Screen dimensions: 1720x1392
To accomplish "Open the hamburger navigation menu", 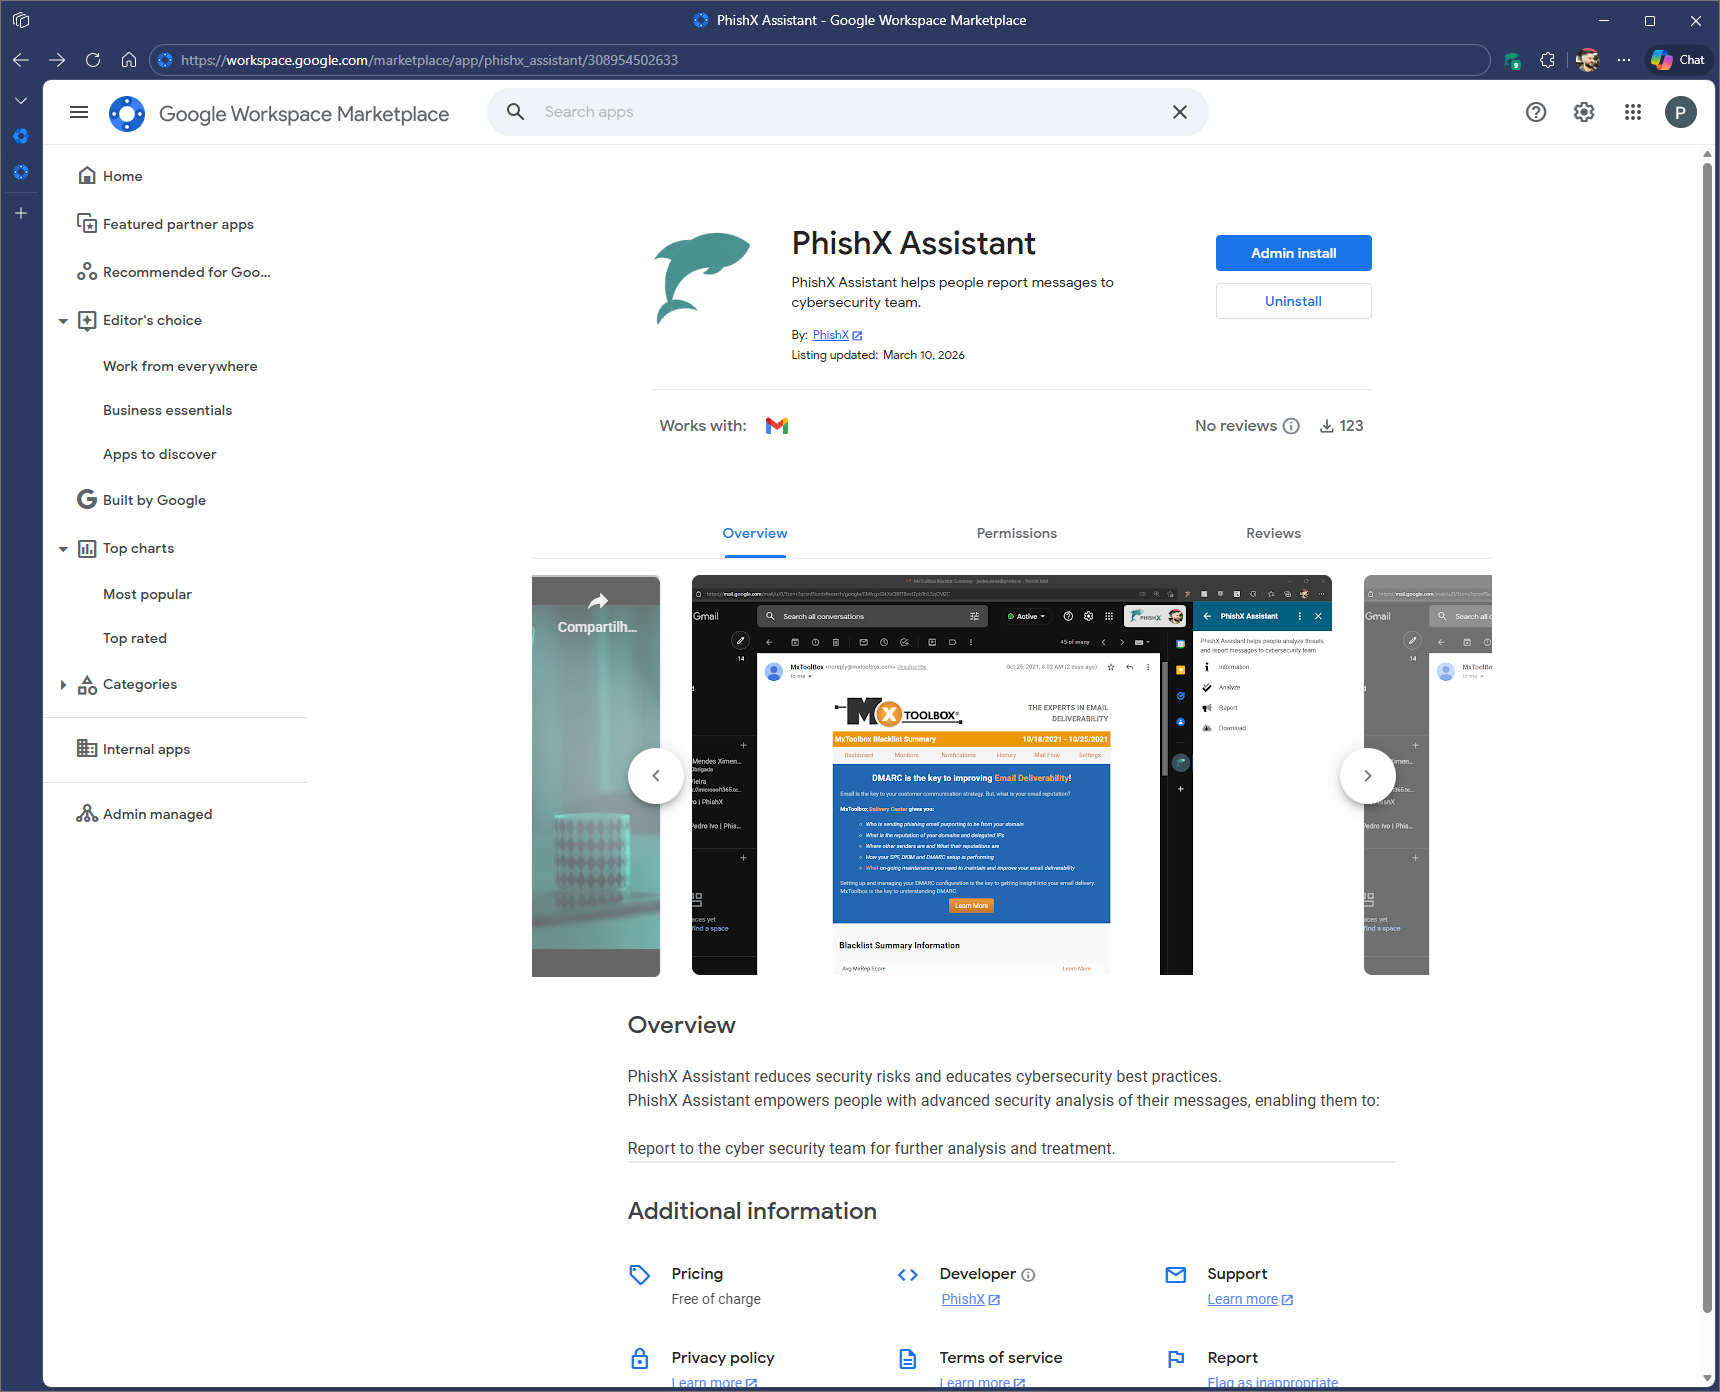I will point(79,112).
